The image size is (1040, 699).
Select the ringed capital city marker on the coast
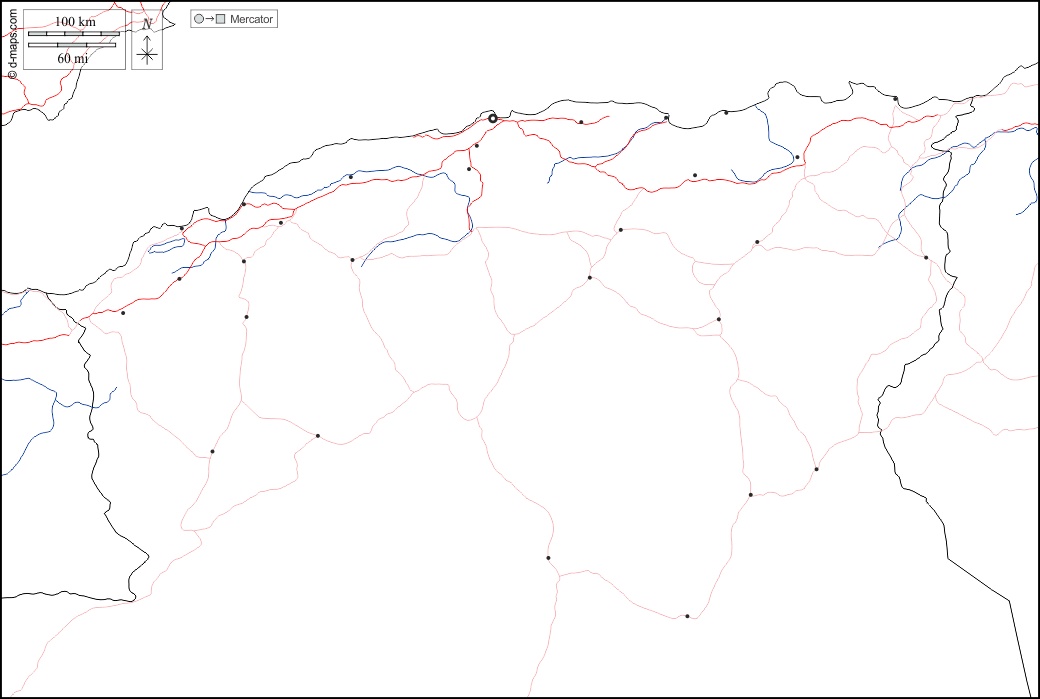[492, 118]
